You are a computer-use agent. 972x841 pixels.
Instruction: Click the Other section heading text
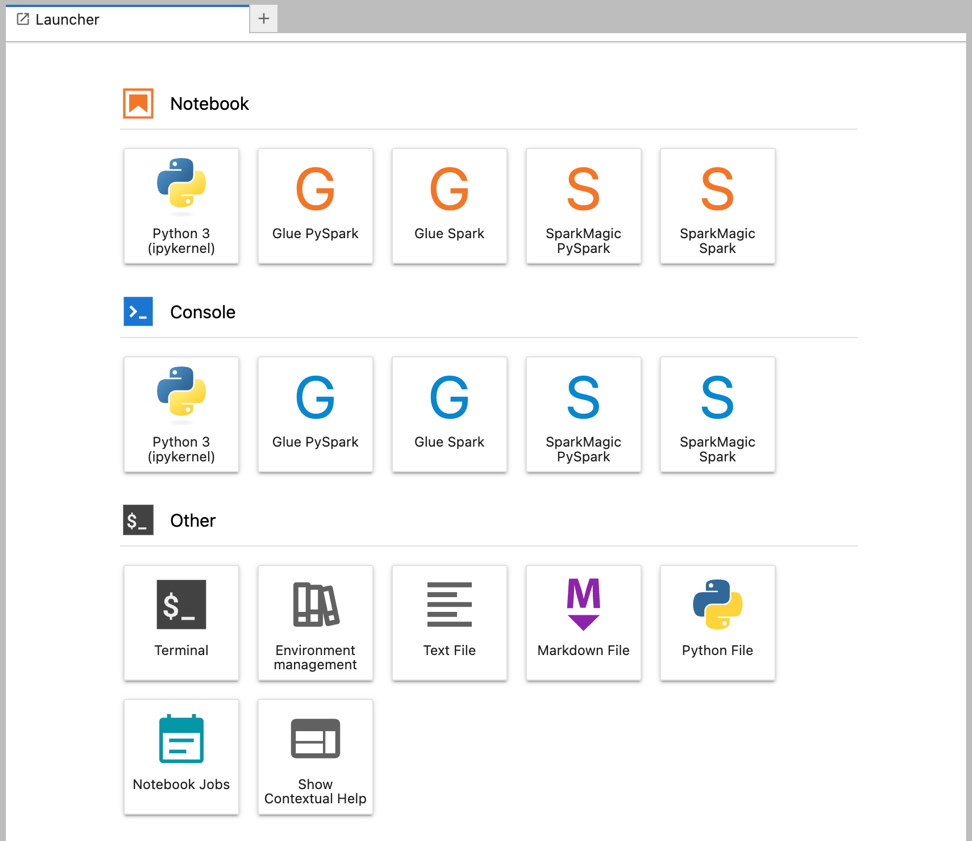point(193,520)
